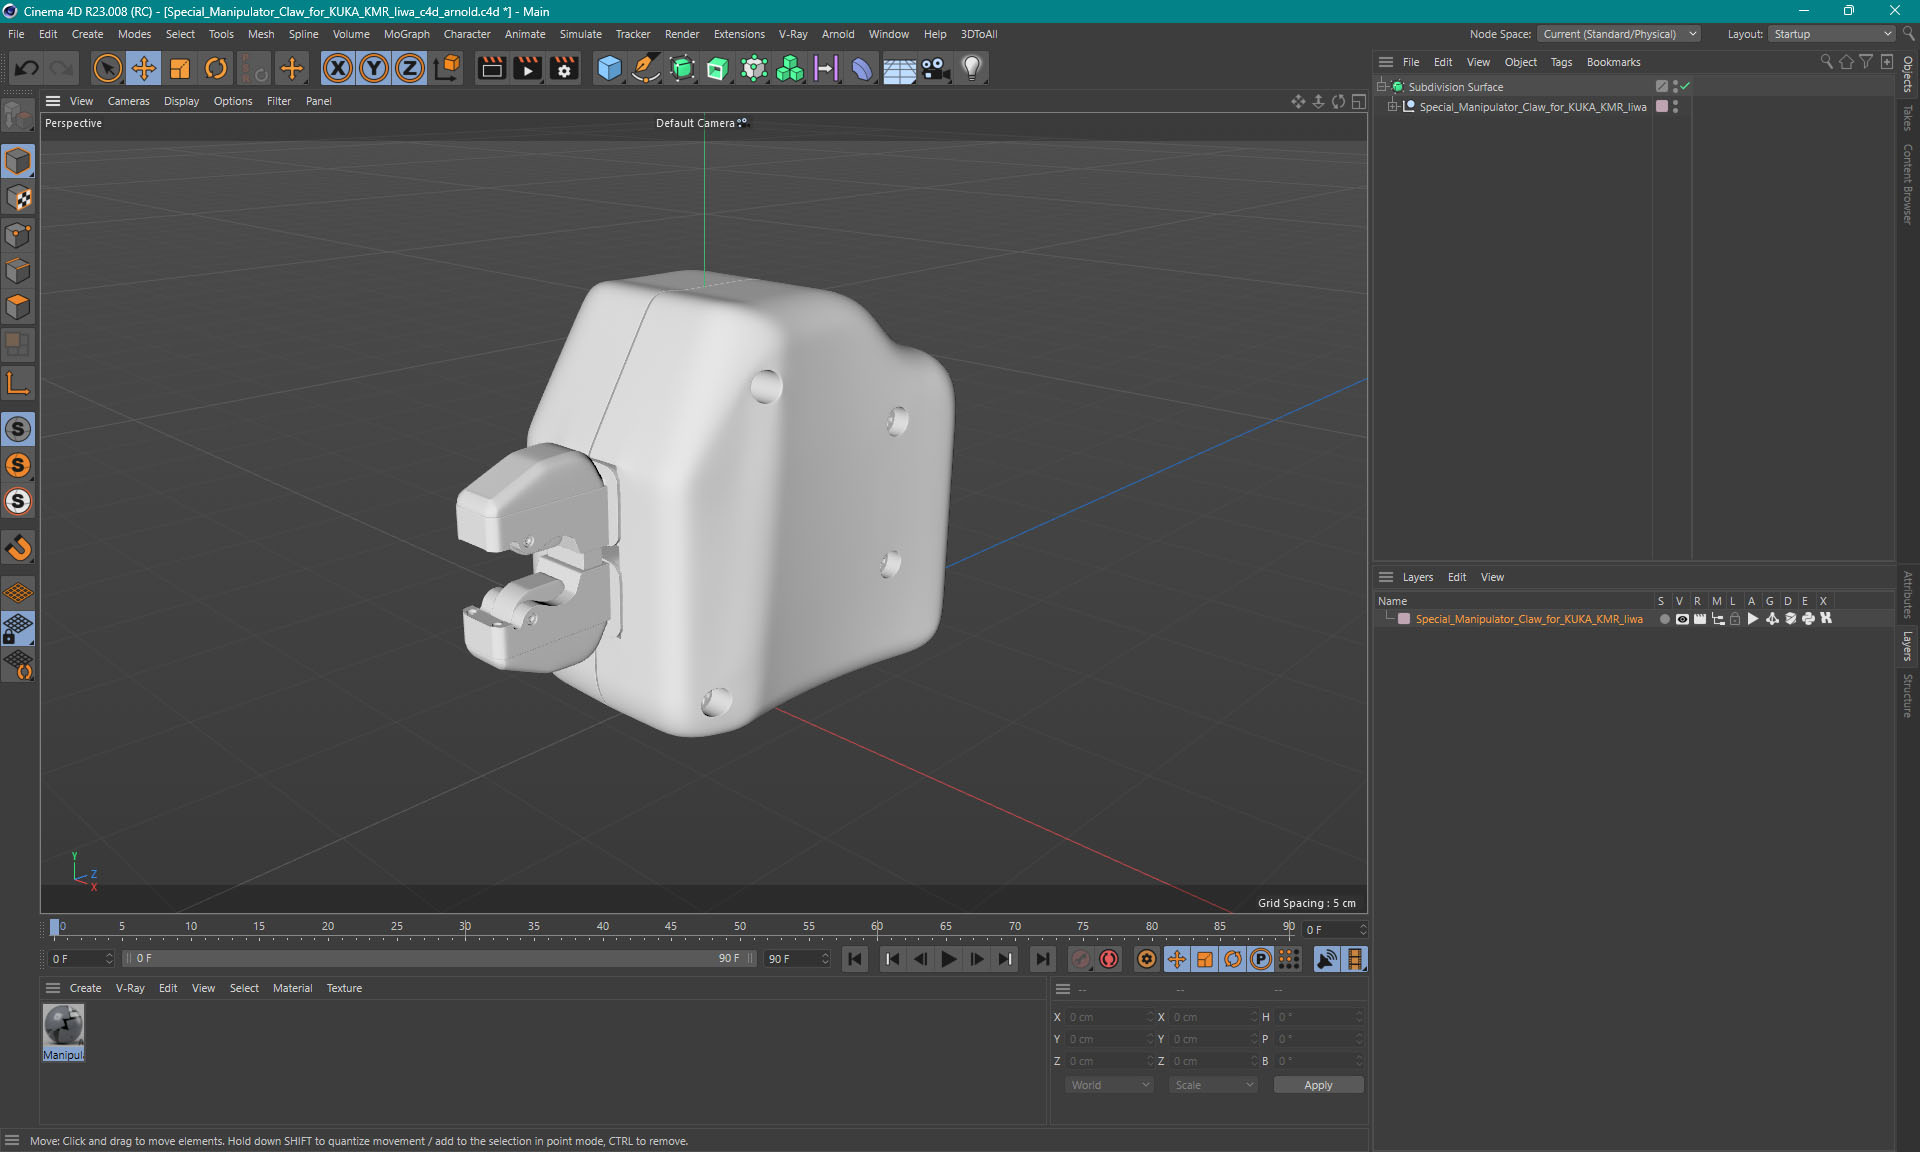This screenshot has width=1920, height=1152.
Task: Toggle the layer lock icon
Action: coord(1735,619)
